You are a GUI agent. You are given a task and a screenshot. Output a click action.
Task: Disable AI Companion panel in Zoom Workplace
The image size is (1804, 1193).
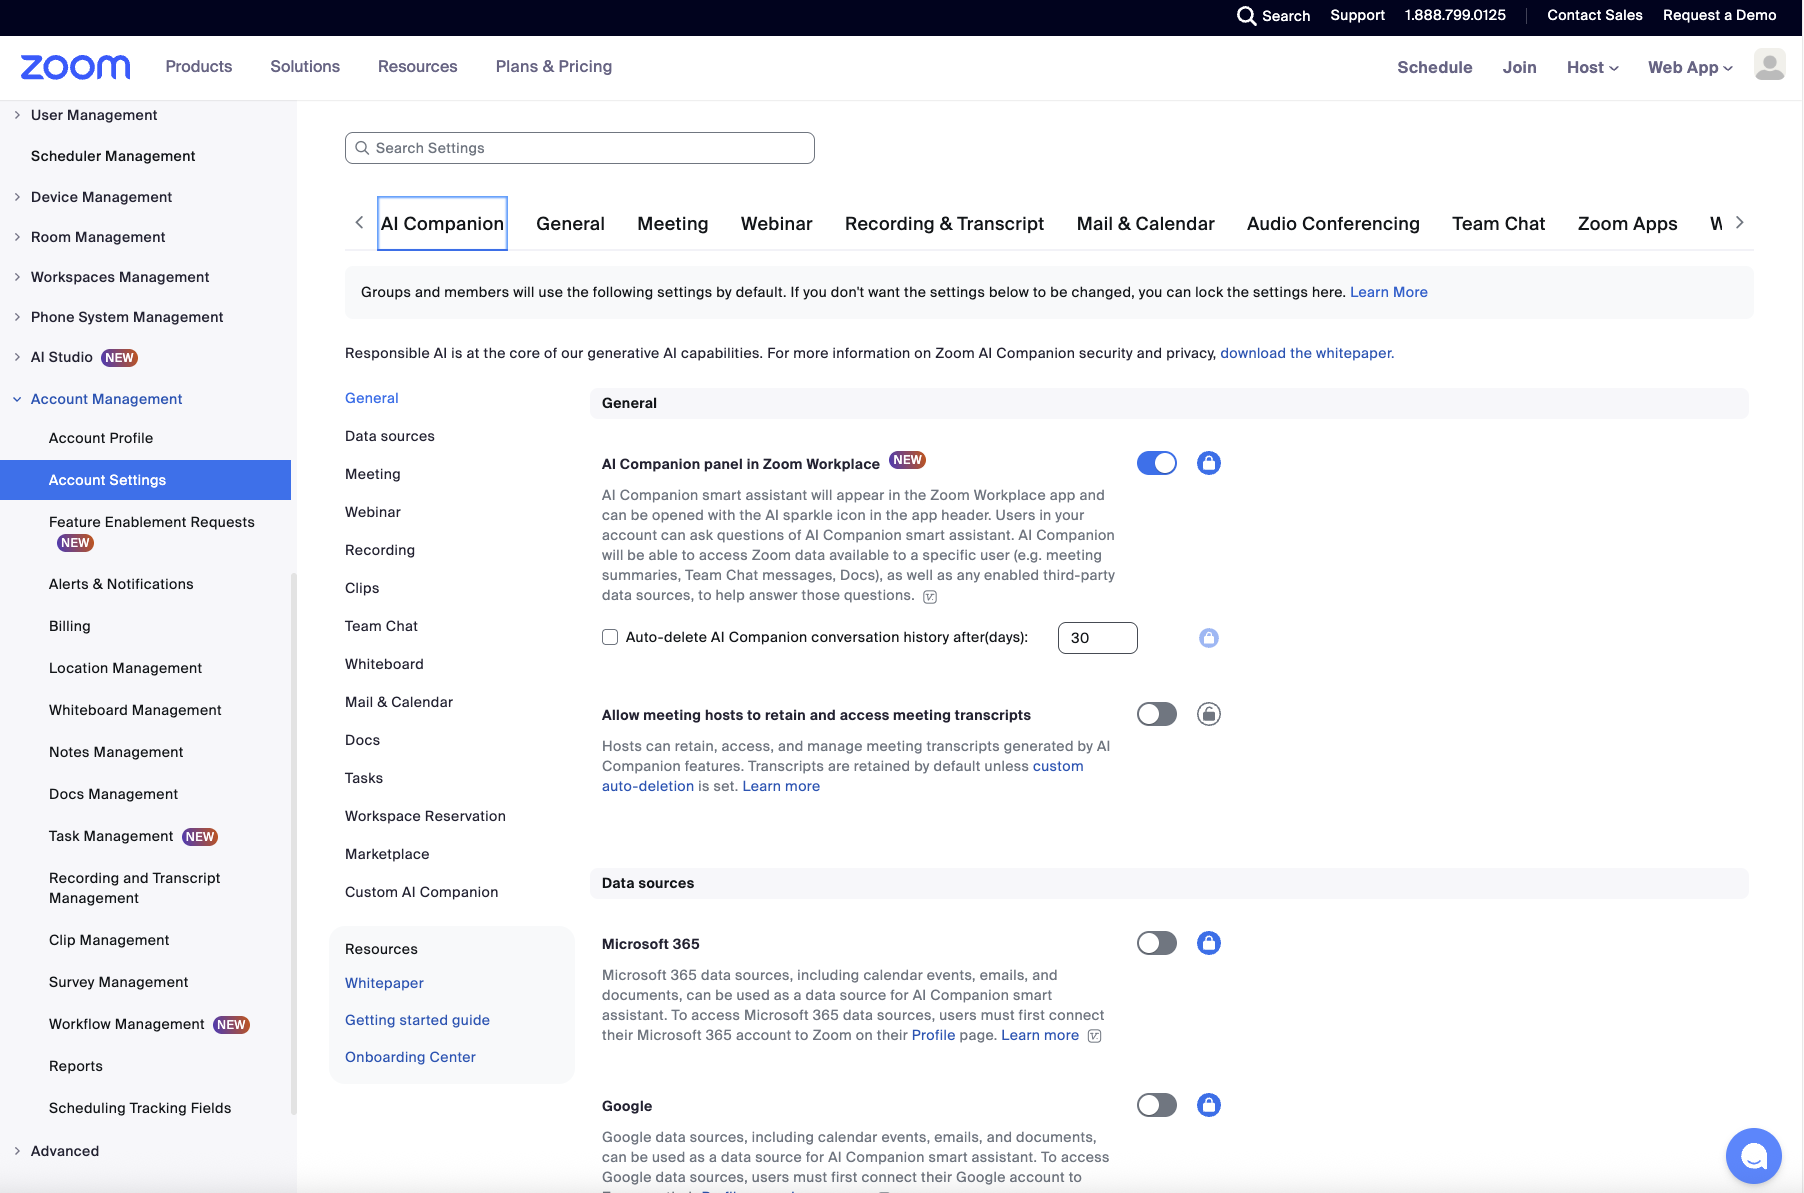pyautogui.click(x=1157, y=463)
